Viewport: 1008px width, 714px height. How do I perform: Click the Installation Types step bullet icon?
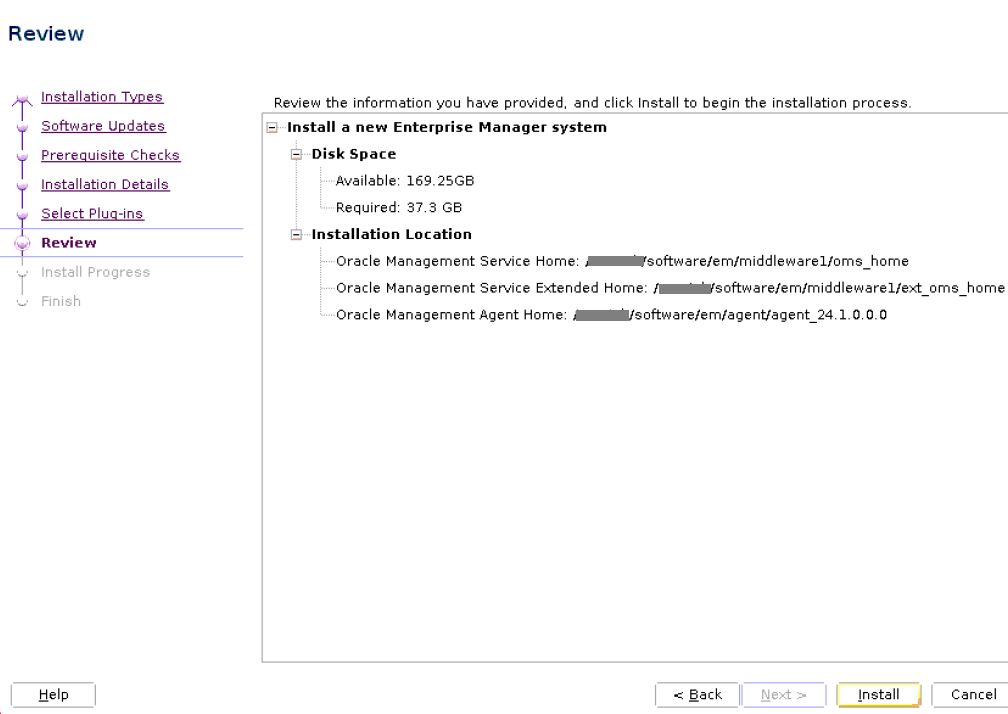[x=22, y=99]
